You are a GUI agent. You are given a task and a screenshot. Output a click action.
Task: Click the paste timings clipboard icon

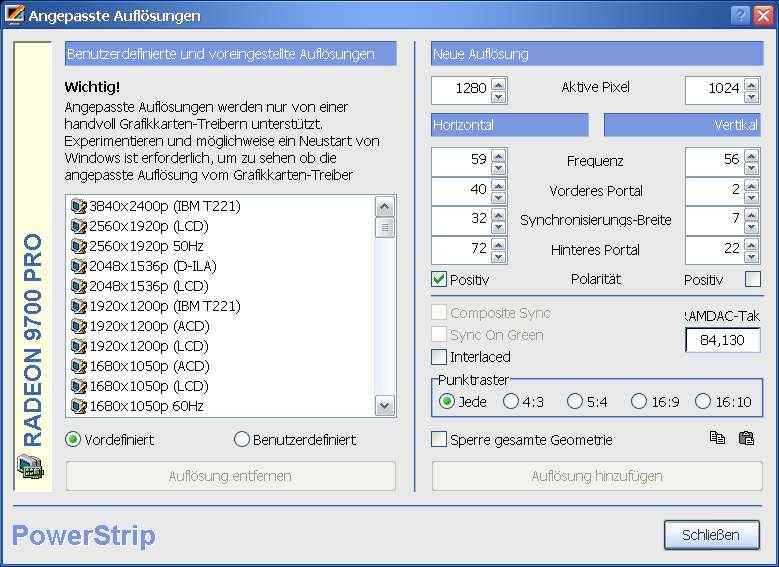(745, 438)
